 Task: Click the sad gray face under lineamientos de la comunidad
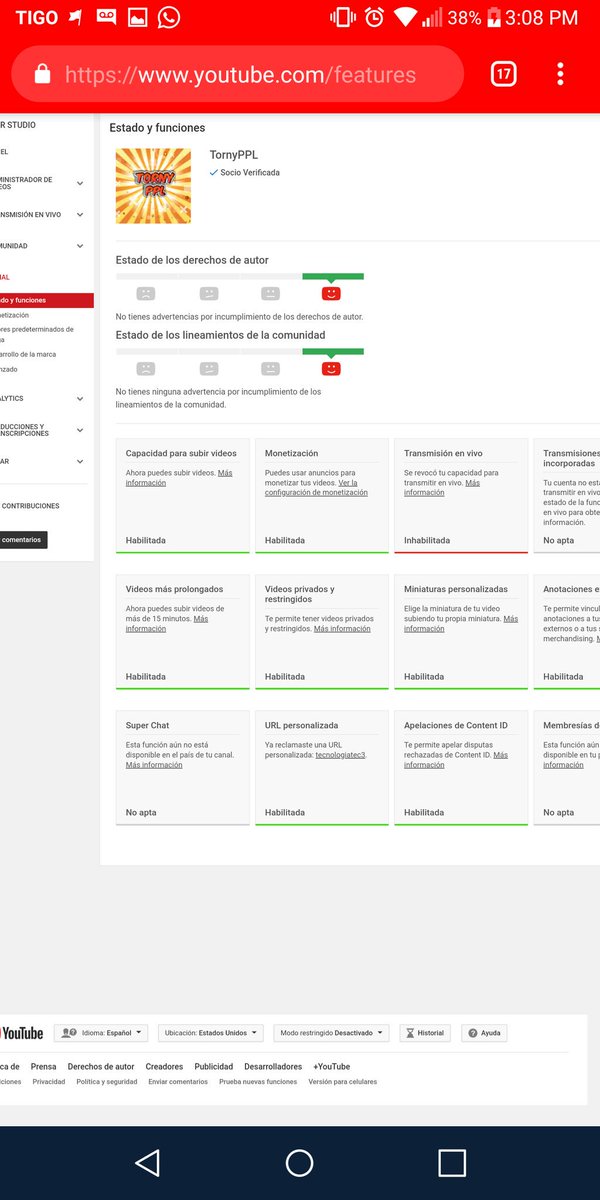(x=146, y=369)
